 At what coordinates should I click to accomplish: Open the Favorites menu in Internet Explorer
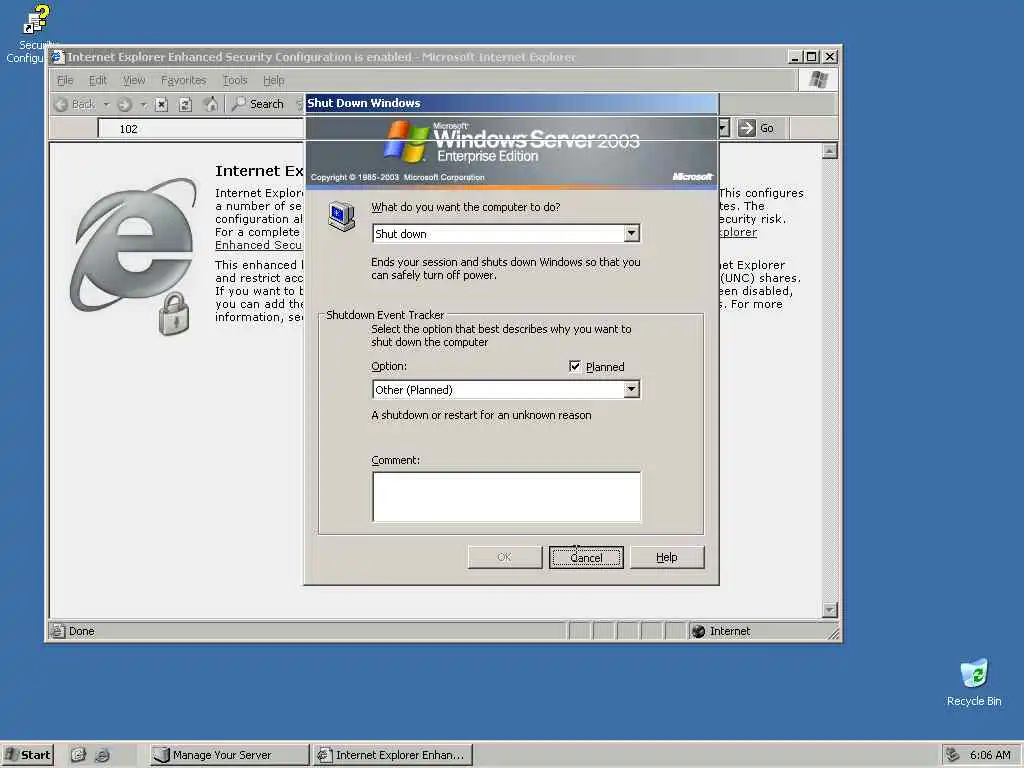point(184,80)
